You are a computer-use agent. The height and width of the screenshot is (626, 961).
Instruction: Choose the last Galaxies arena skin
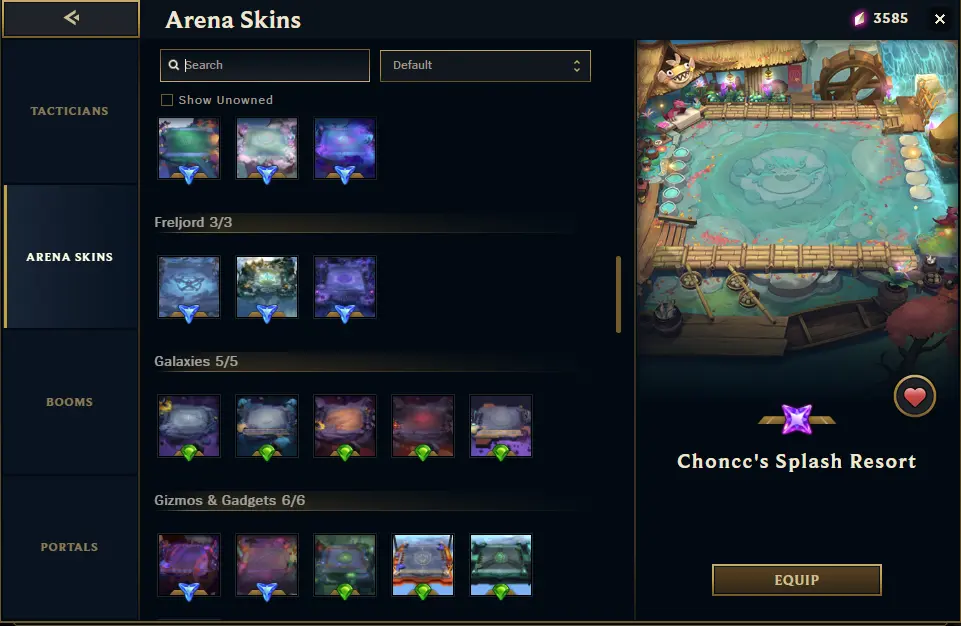(x=501, y=426)
